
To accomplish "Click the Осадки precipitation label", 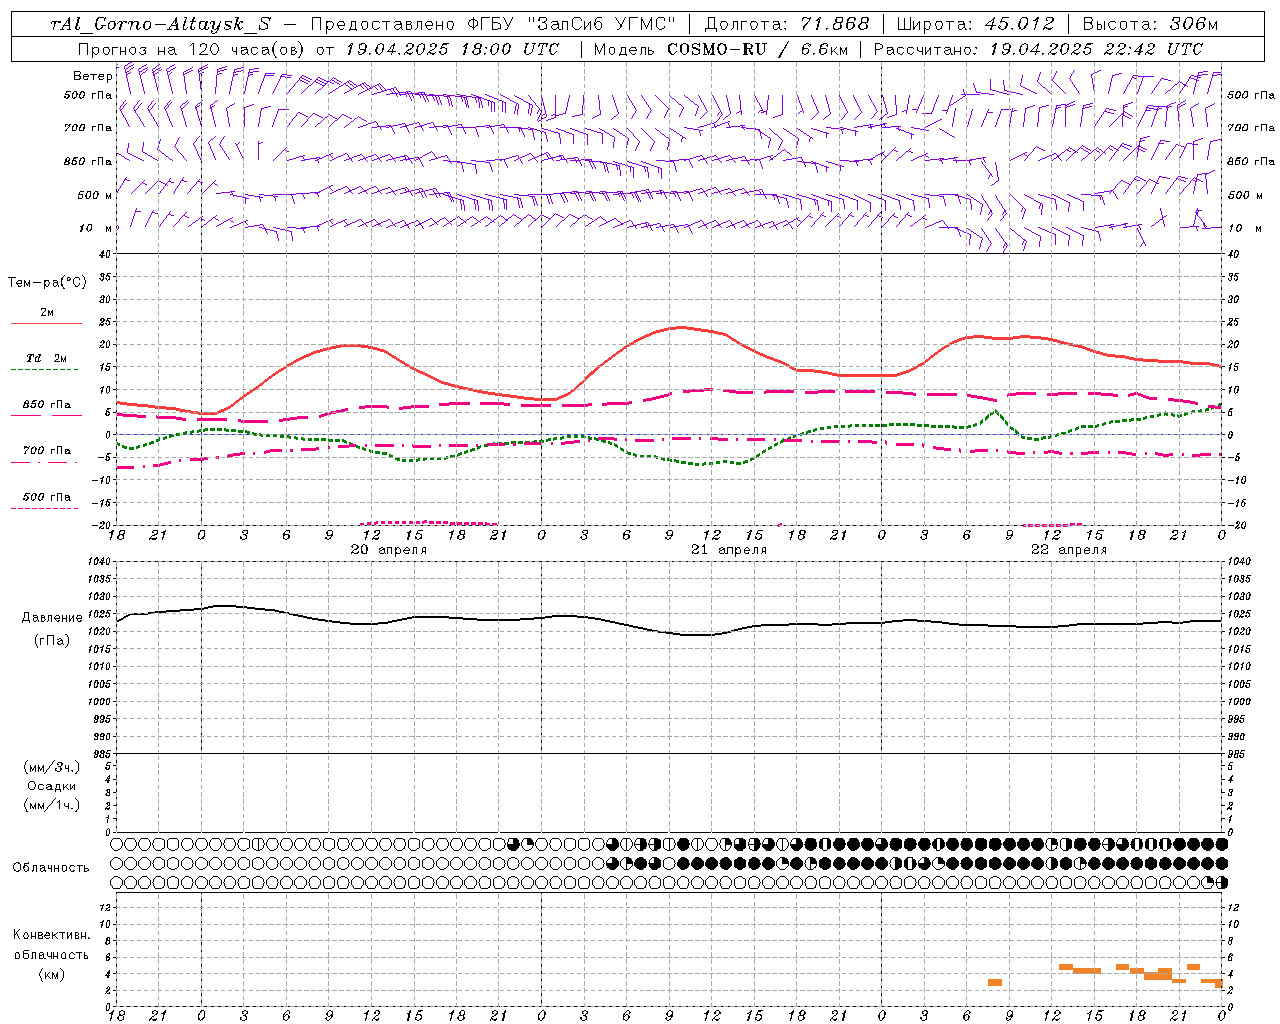I will pos(52,786).
